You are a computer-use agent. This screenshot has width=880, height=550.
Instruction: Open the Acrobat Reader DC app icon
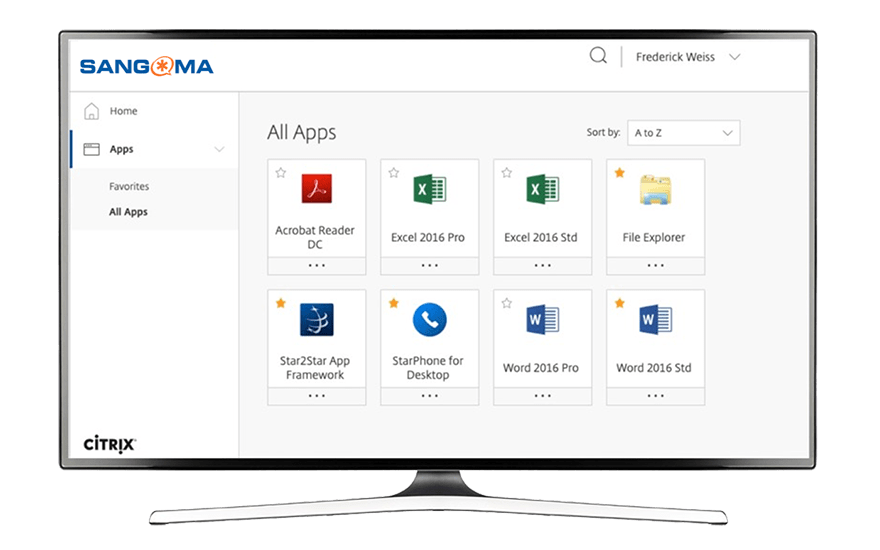317,189
